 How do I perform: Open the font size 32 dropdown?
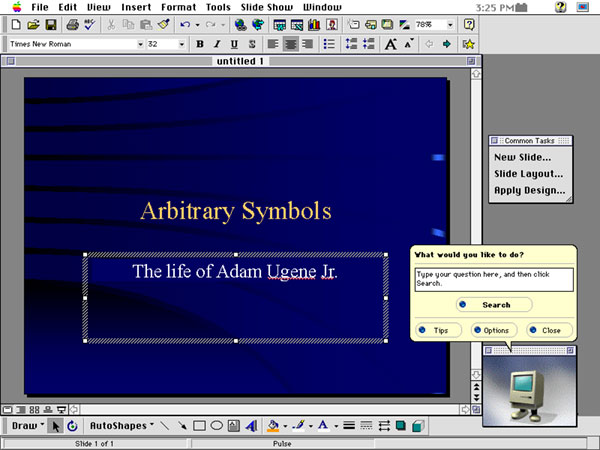tap(181, 44)
